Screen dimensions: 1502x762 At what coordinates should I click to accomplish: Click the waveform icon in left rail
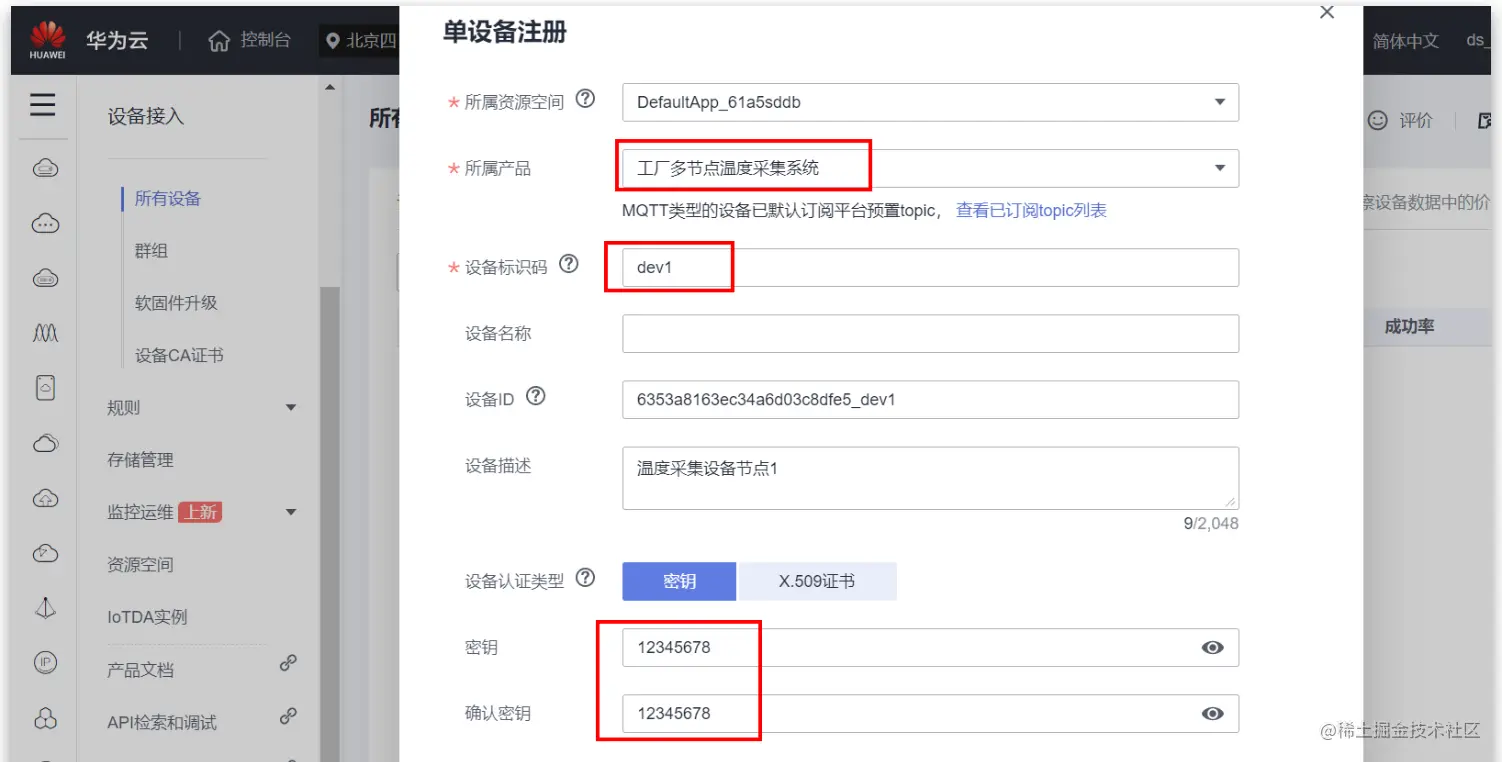tap(45, 334)
